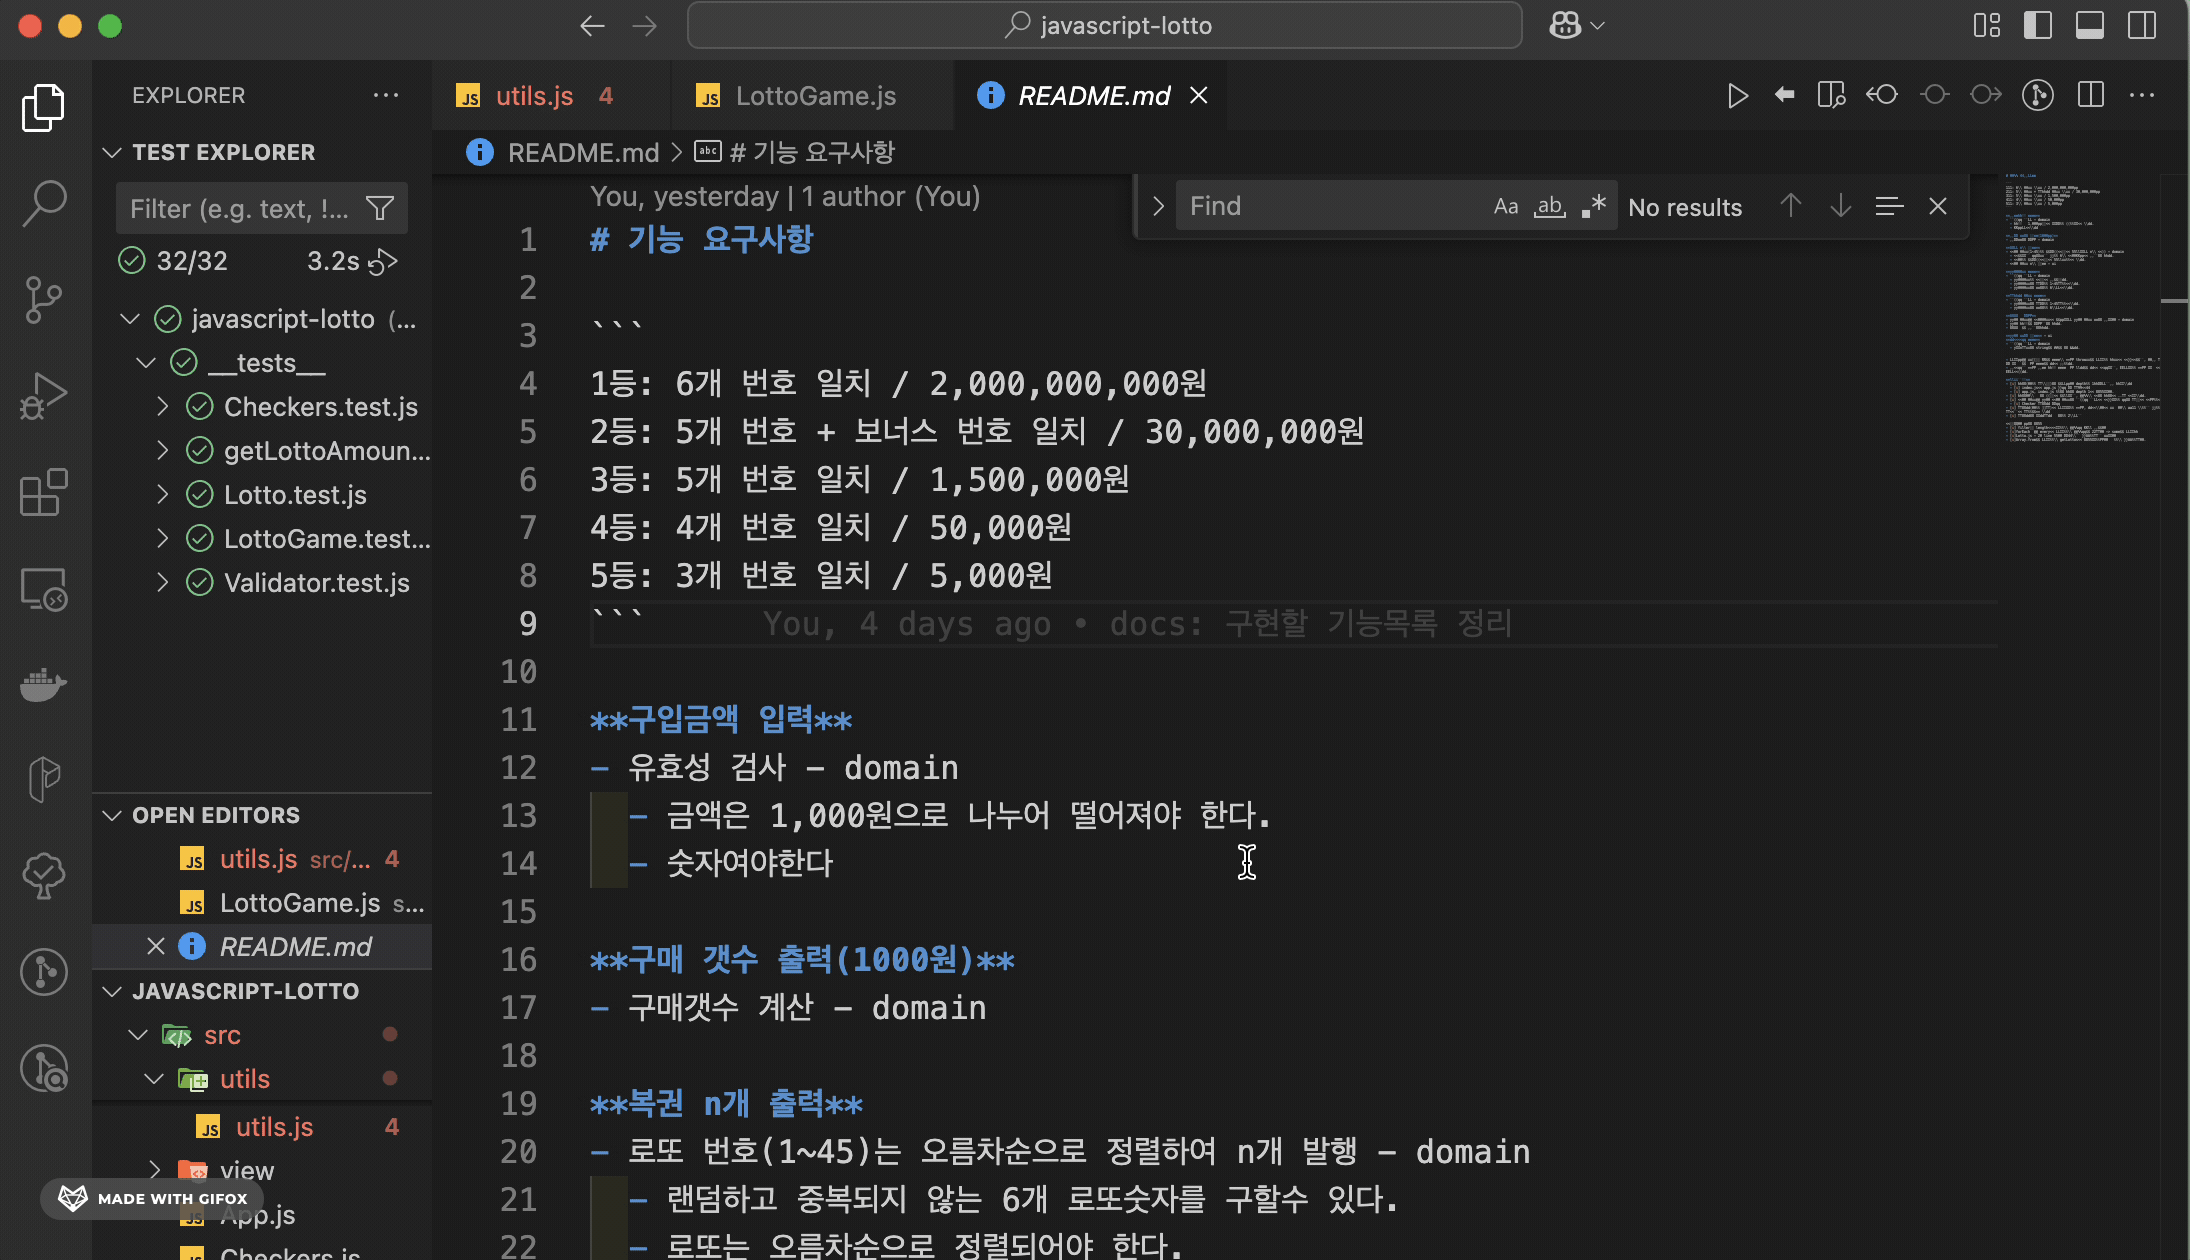This screenshot has height=1260, width=2190.
Task: Open Copilot dropdown chevron in title bar
Action: click(1597, 25)
